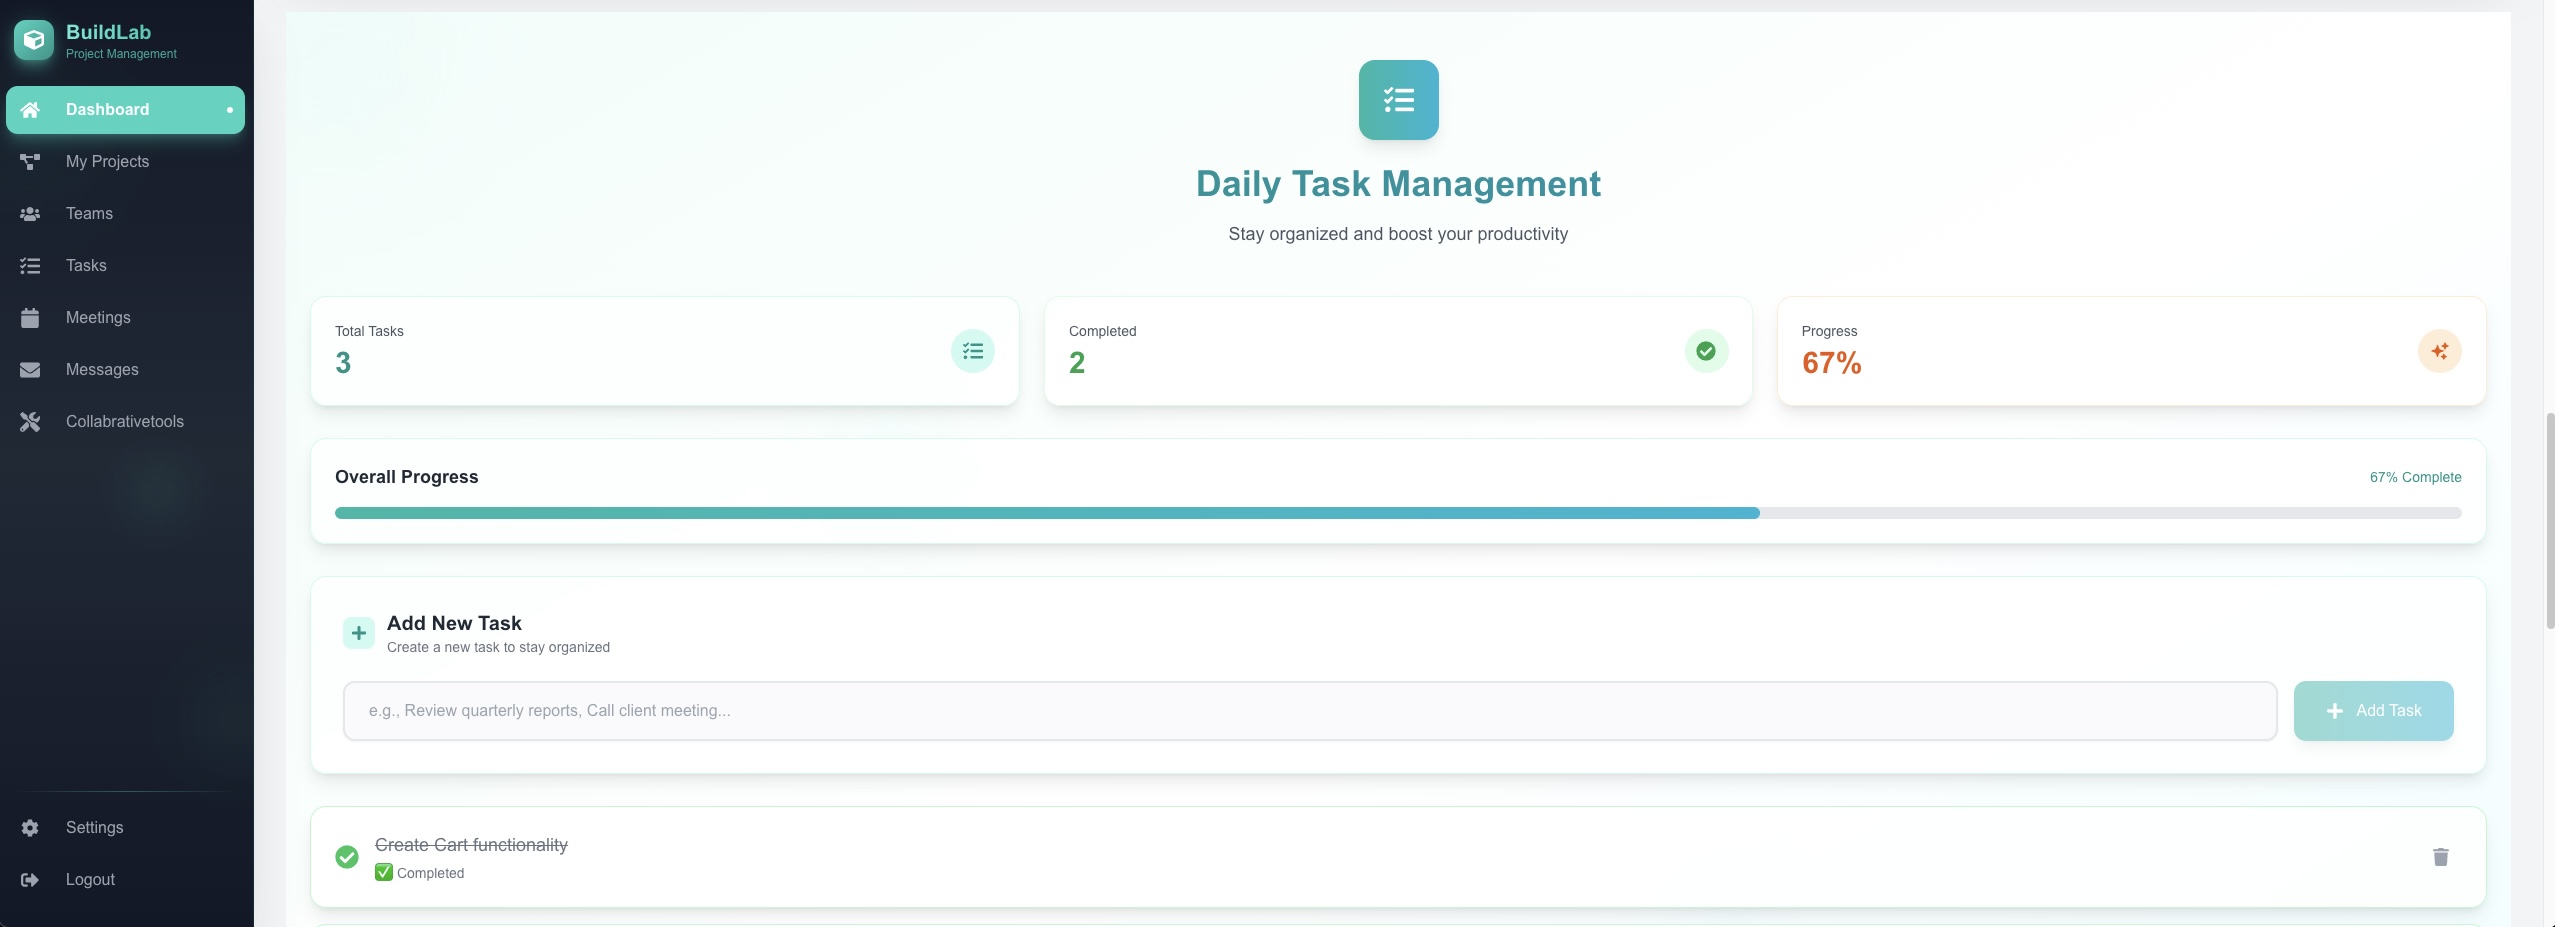
Task: Click the Daily Task Management checklist icon
Action: [x=1398, y=100]
